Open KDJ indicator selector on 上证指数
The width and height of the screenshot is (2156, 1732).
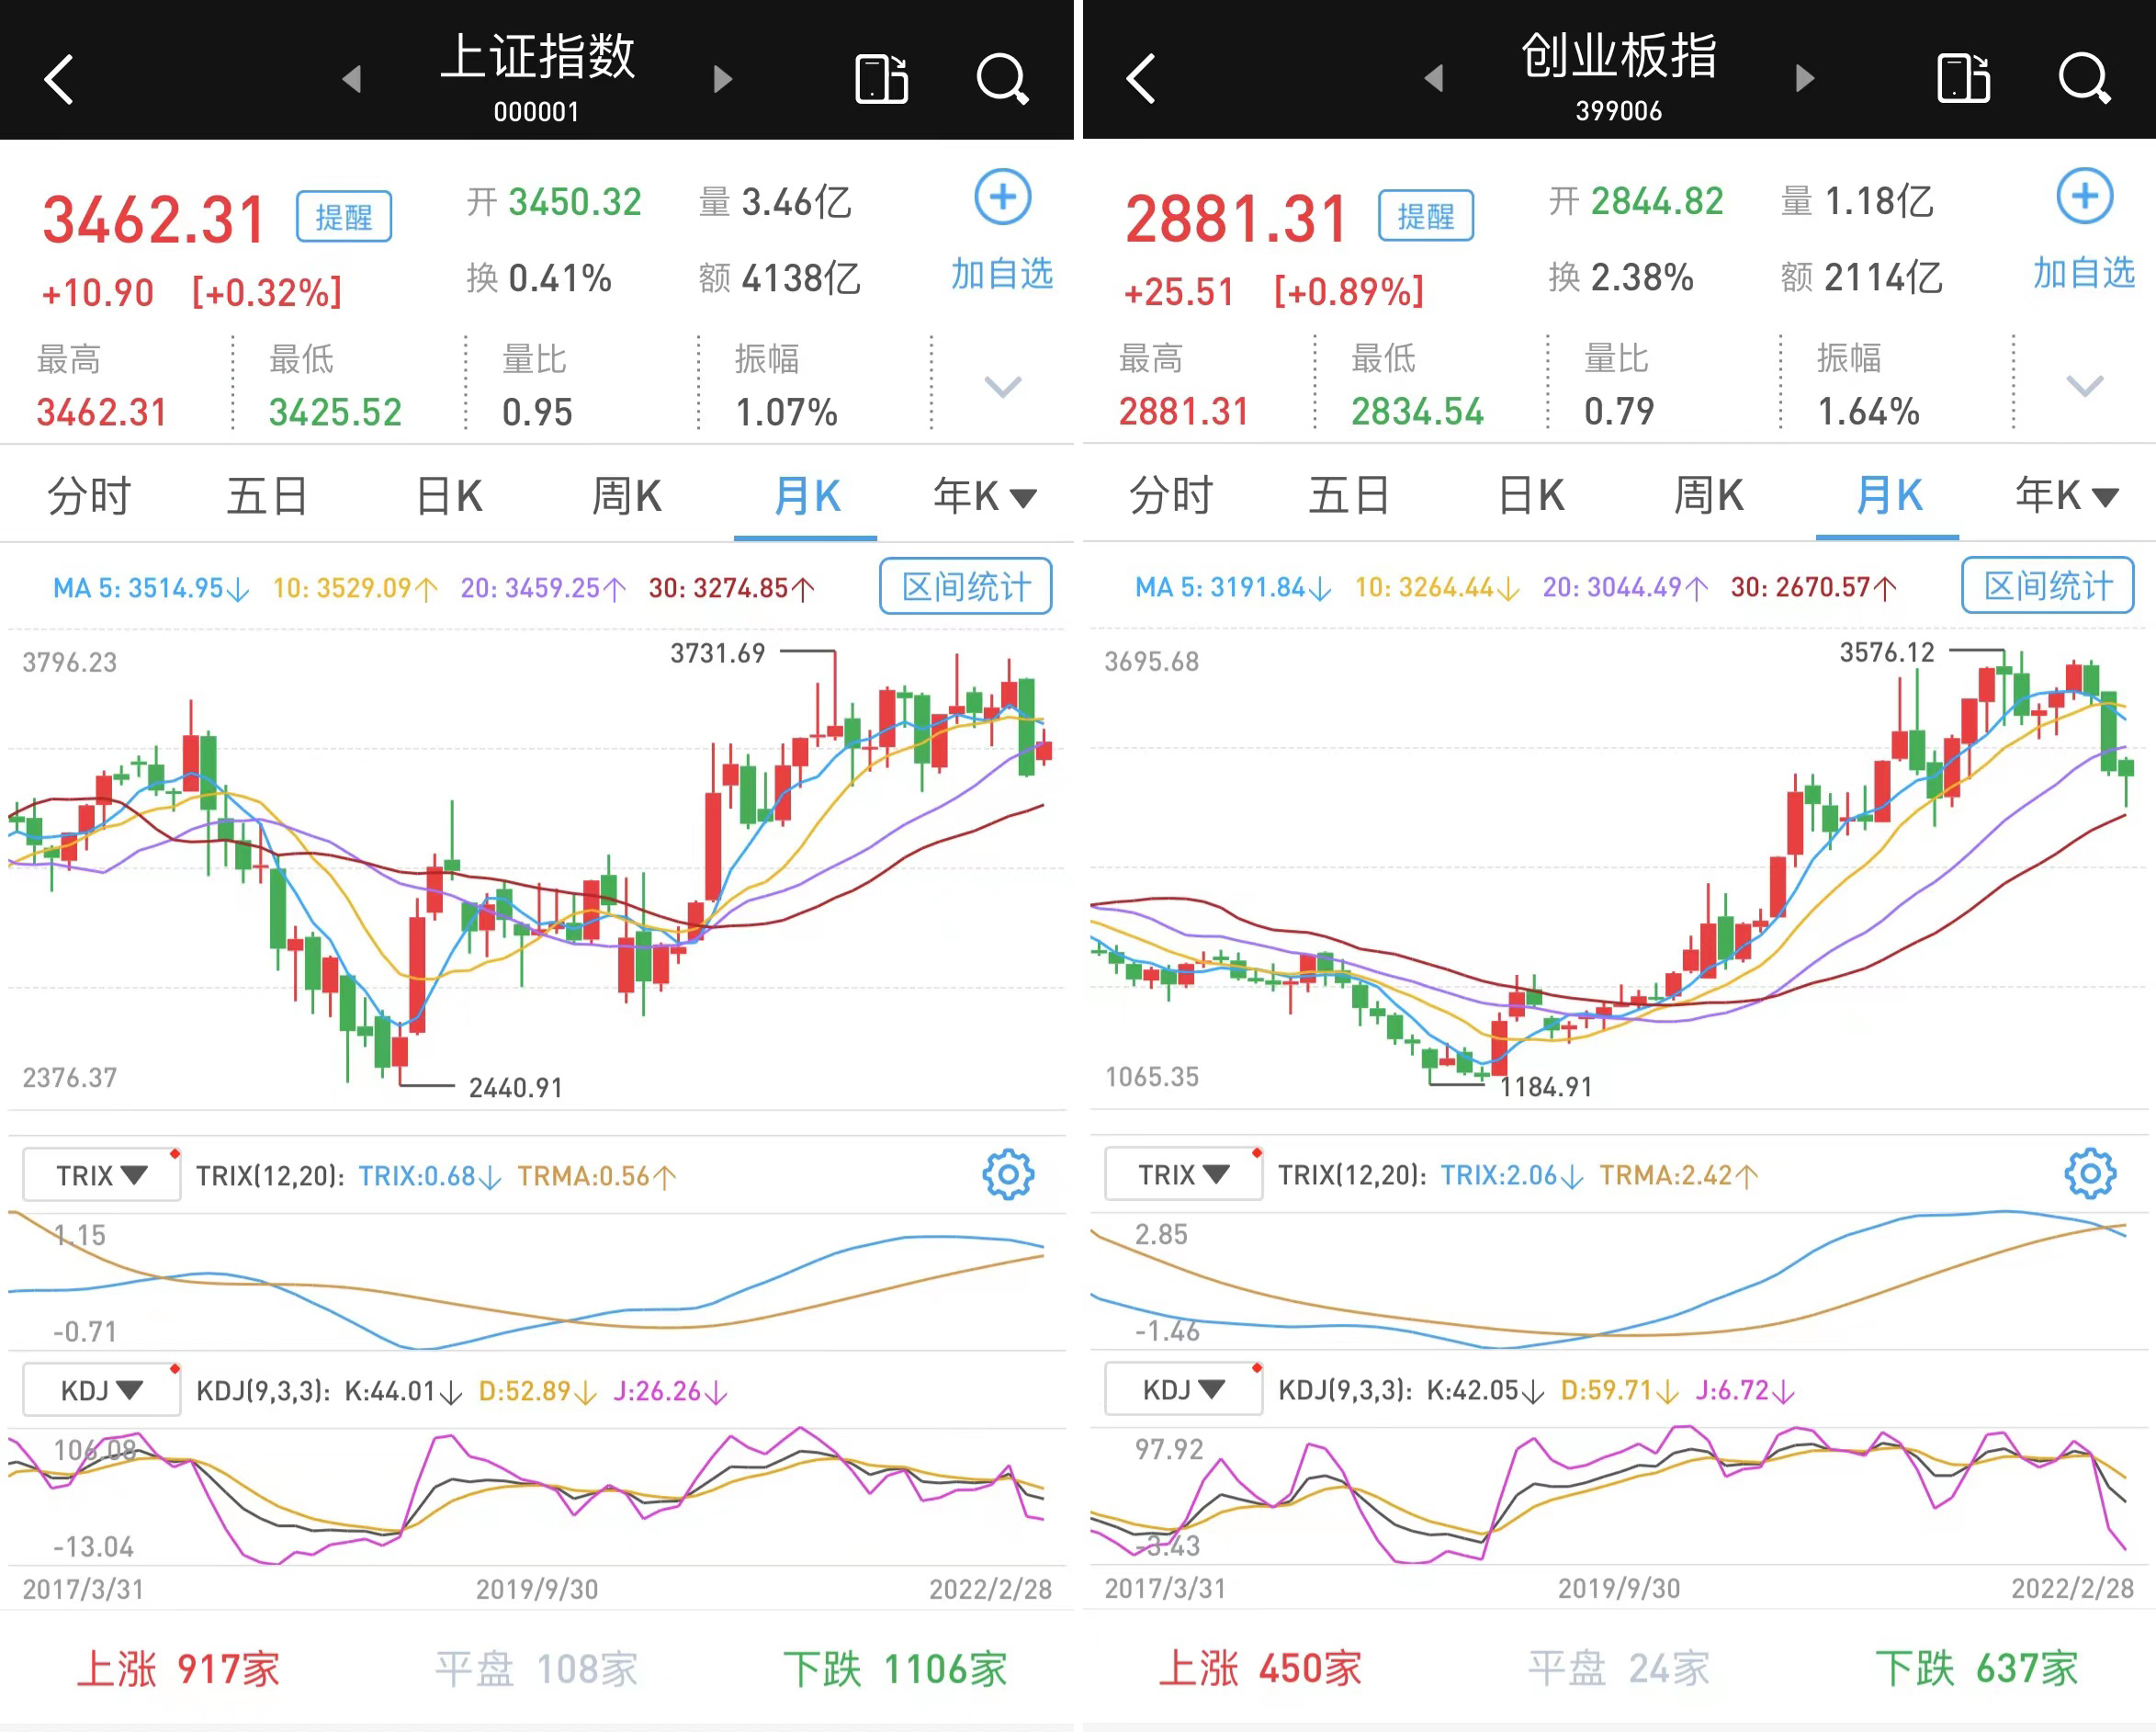101,1390
